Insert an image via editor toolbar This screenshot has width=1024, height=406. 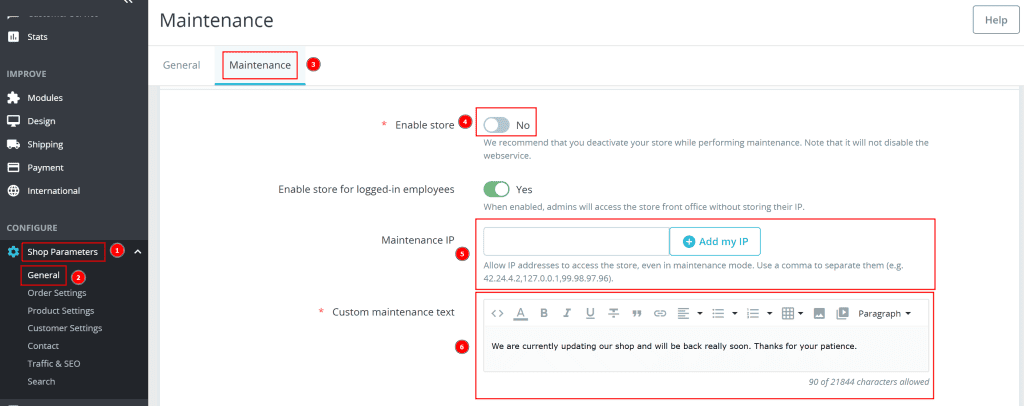[820, 313]
